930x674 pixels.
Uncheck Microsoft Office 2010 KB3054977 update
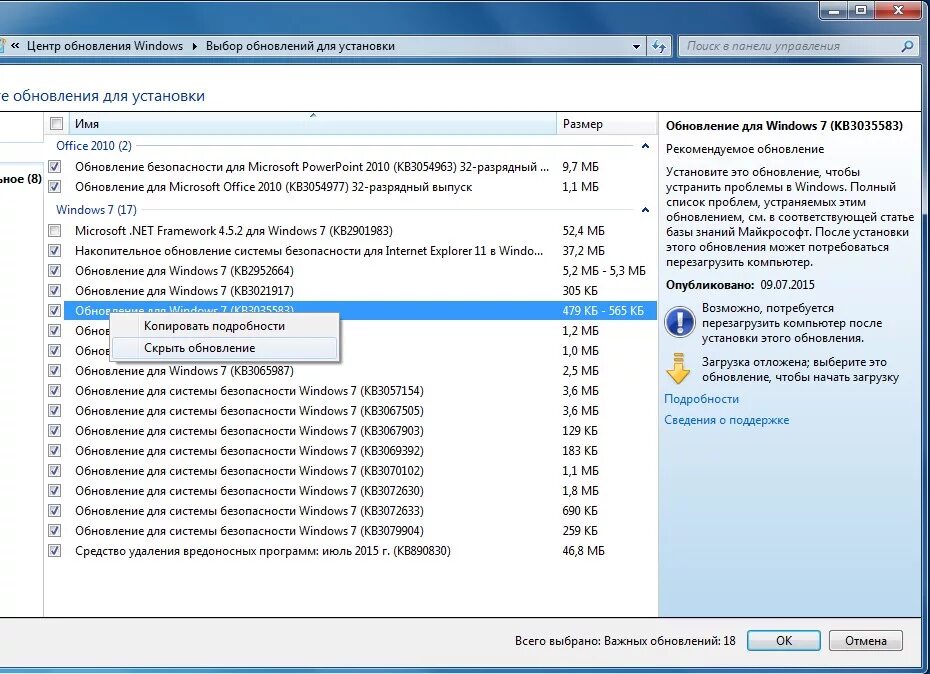coord(55,187)
